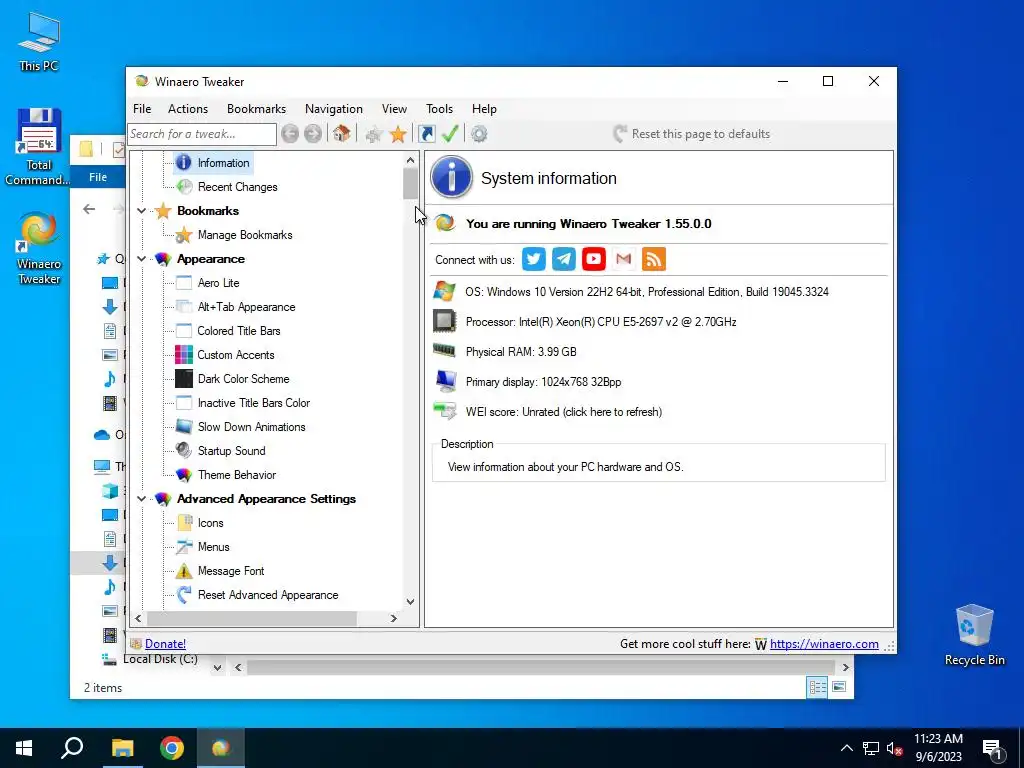Click the Windows Start button
Screen dimensions: 1024x768
pos(24,748)
